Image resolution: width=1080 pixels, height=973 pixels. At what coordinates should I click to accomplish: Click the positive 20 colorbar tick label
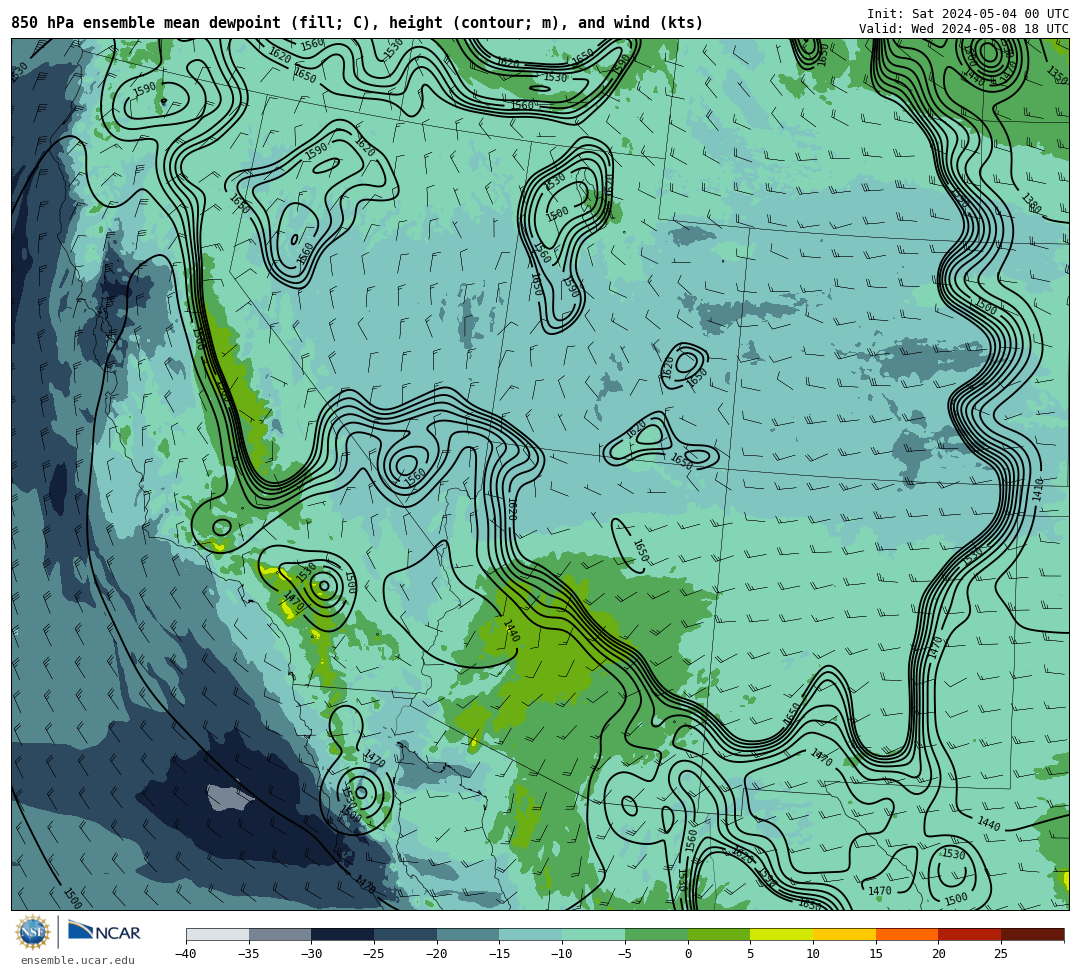pyautogui.click(x=938, y=954)
